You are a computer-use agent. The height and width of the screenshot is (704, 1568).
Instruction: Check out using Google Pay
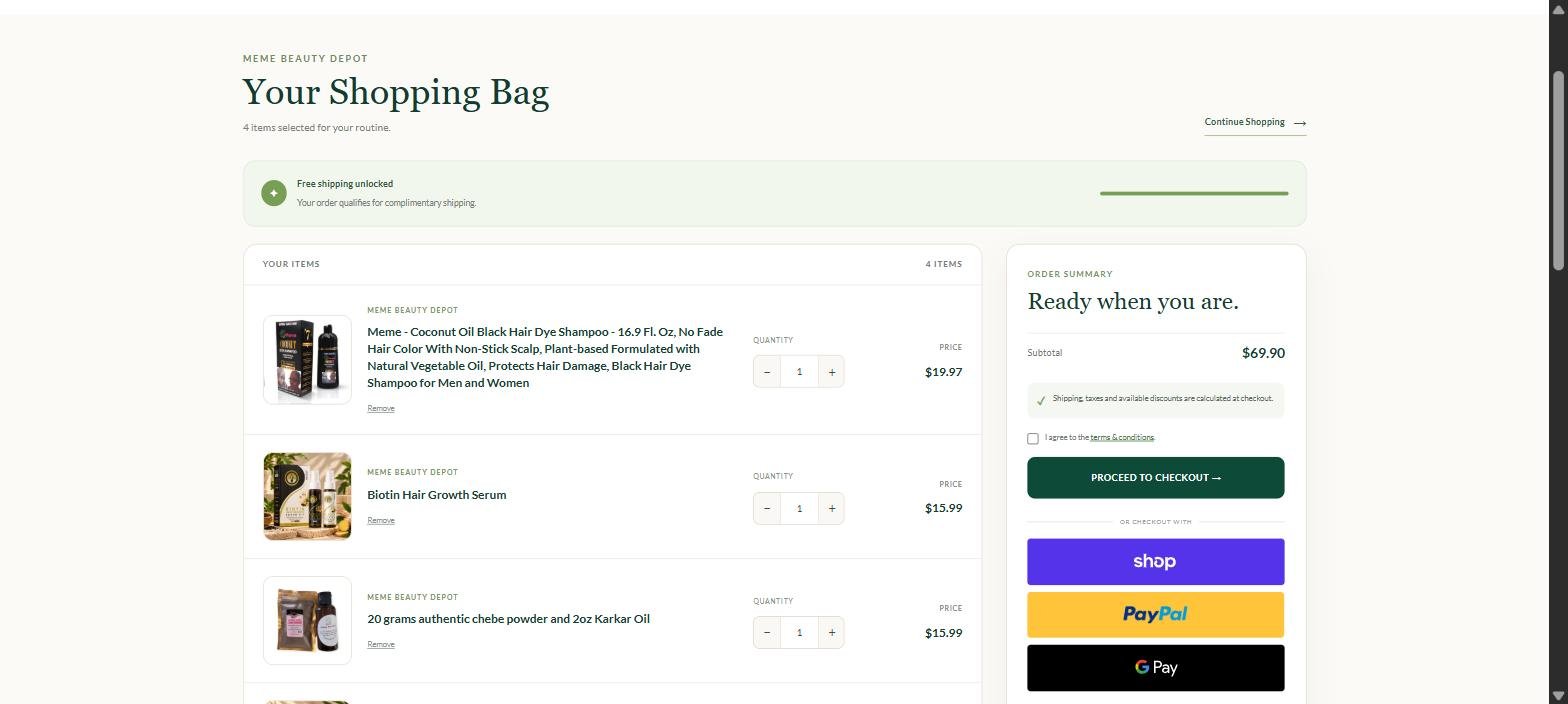tap(1155, 668)
